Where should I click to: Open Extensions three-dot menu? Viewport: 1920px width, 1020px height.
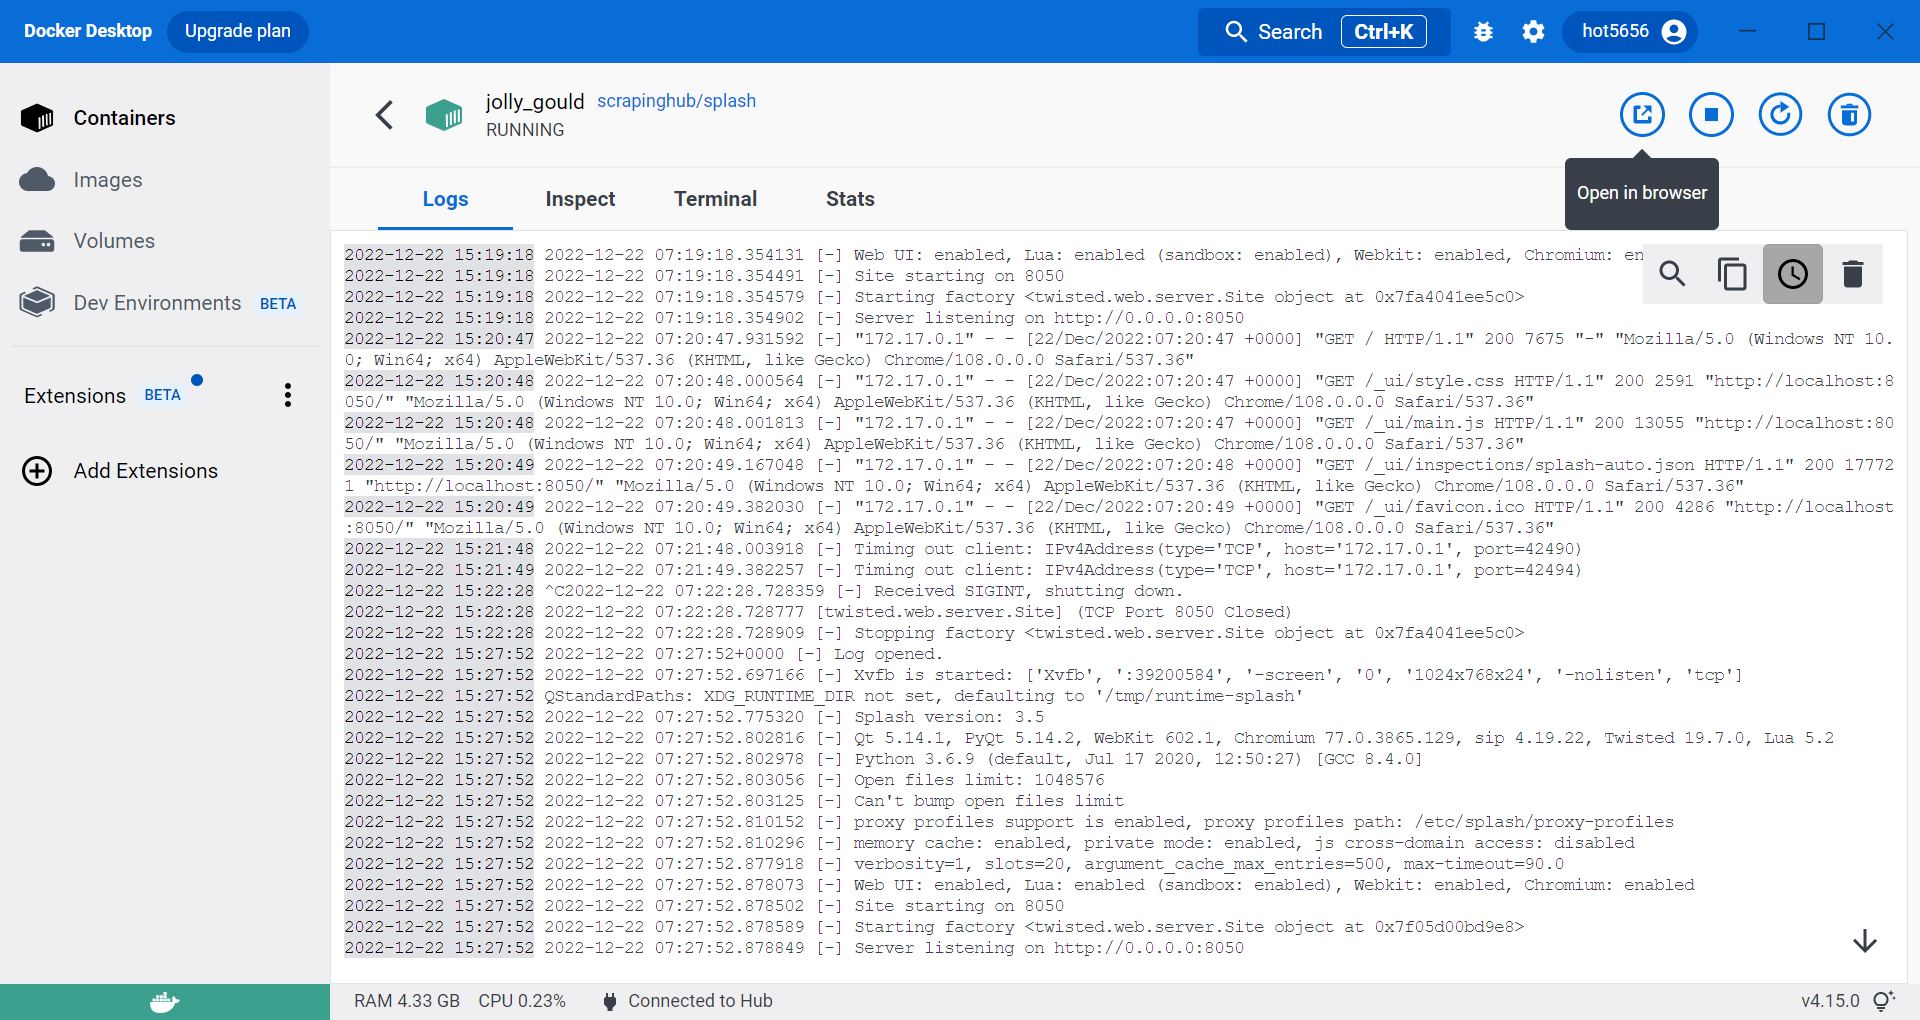(288, 396)
